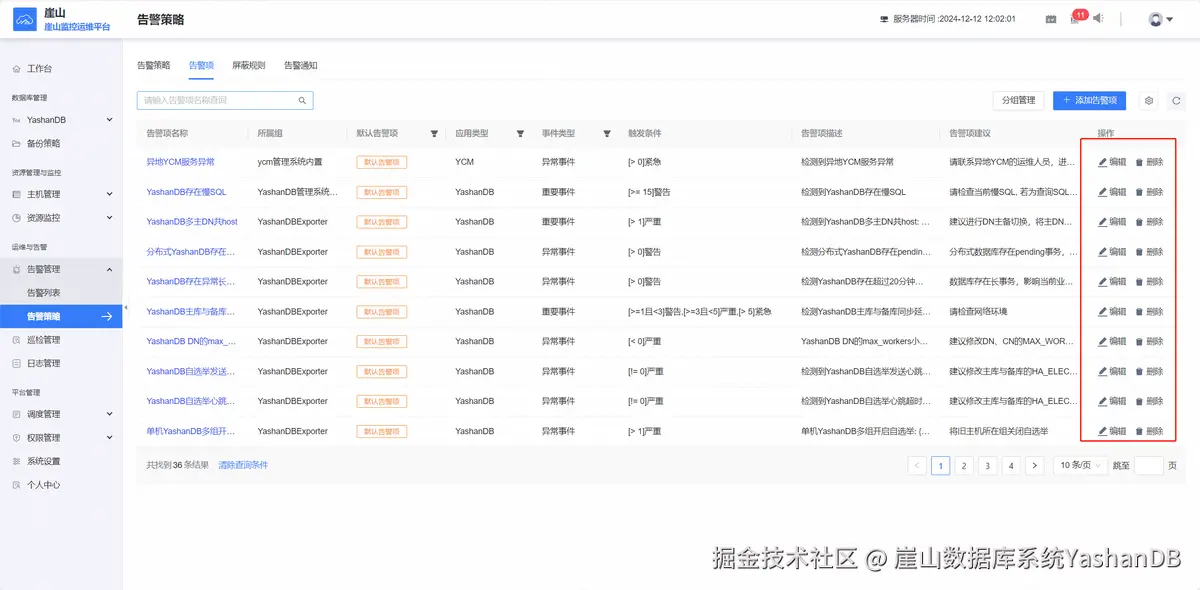Switch to the 屏蔽规则 tab
The image size is (1200, 590).
[248, 65]
